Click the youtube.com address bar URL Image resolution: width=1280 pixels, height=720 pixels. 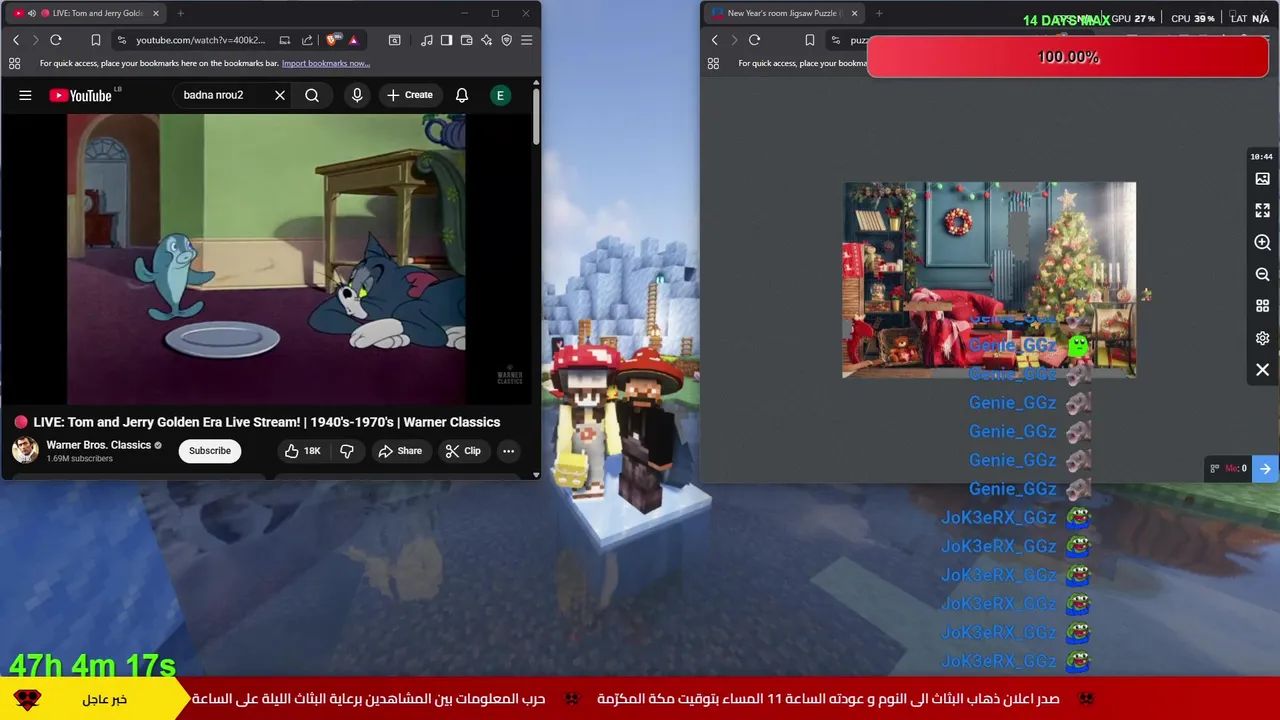click(x=201, y=40)
